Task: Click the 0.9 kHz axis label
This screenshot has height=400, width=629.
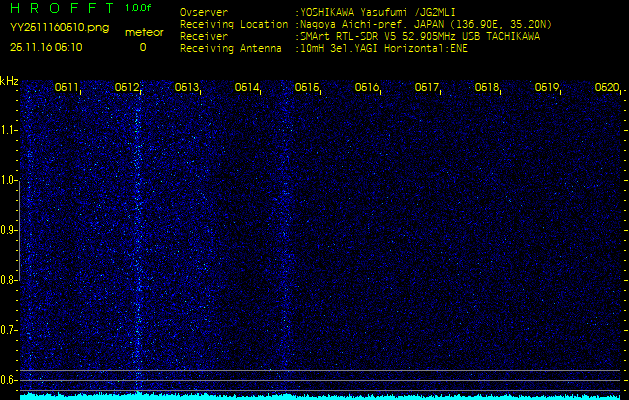Action: pos(8,230)
